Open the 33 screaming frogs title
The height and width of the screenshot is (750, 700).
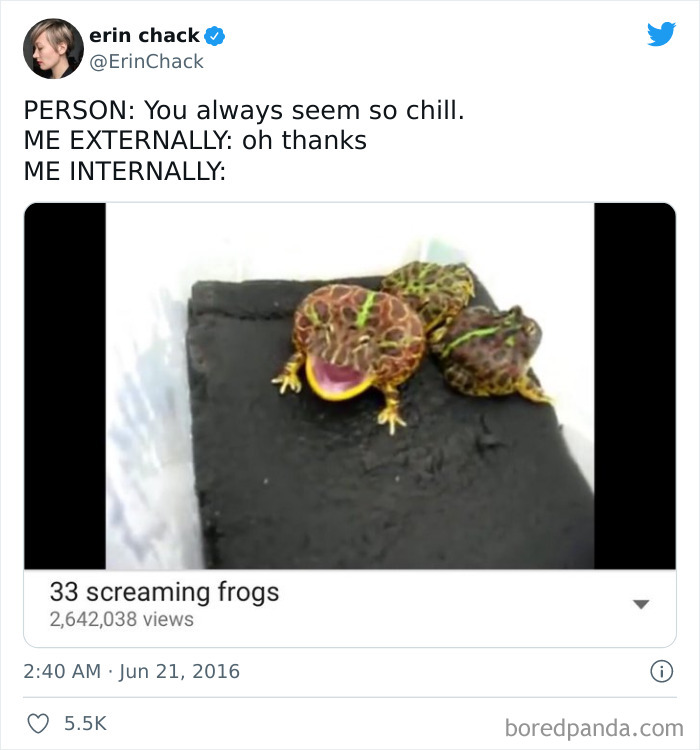tap(164, 592)
